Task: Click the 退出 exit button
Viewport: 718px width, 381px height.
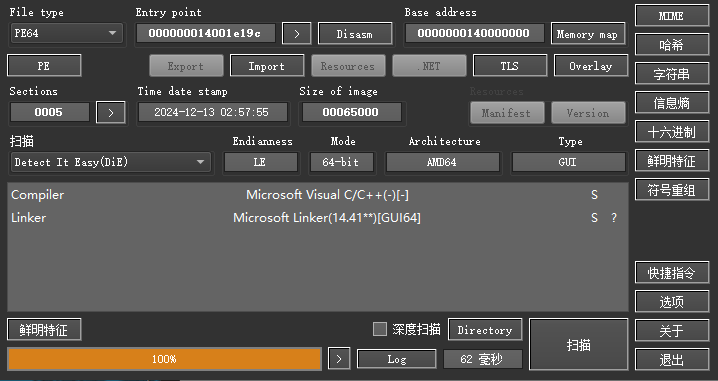Action: pos(672,360)
